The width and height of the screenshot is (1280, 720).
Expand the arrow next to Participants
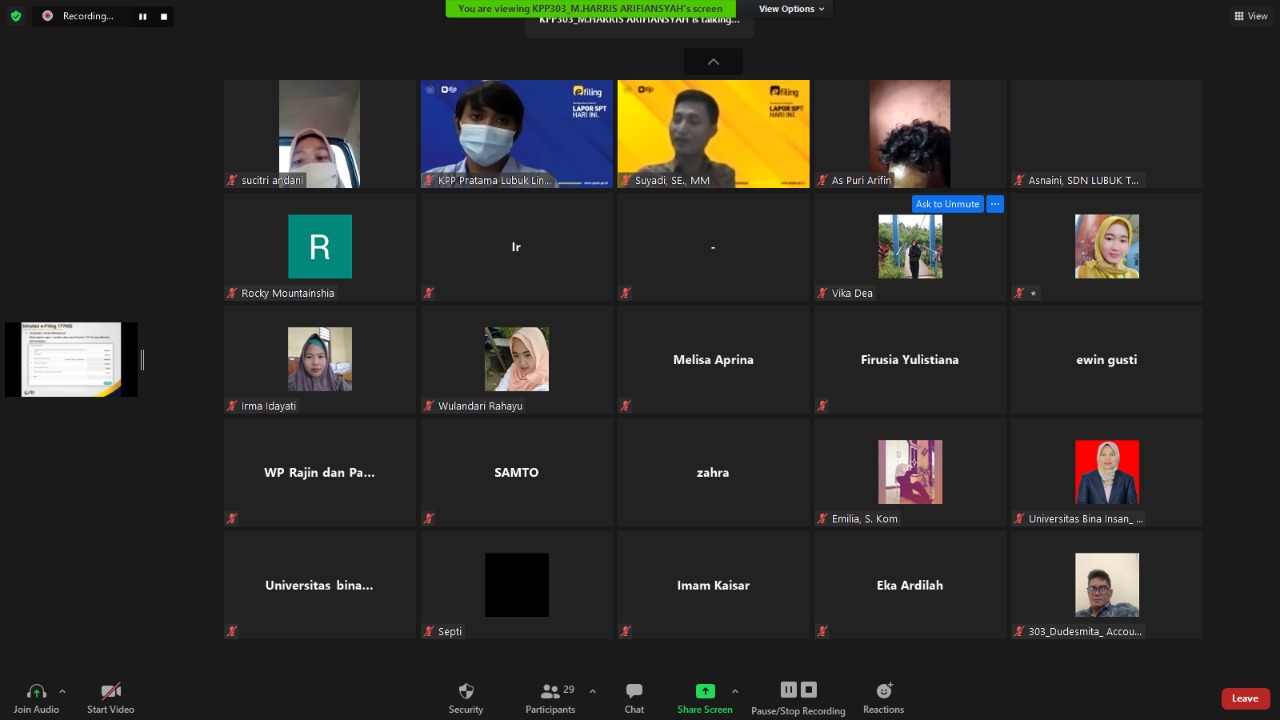(x=592, y=691)
